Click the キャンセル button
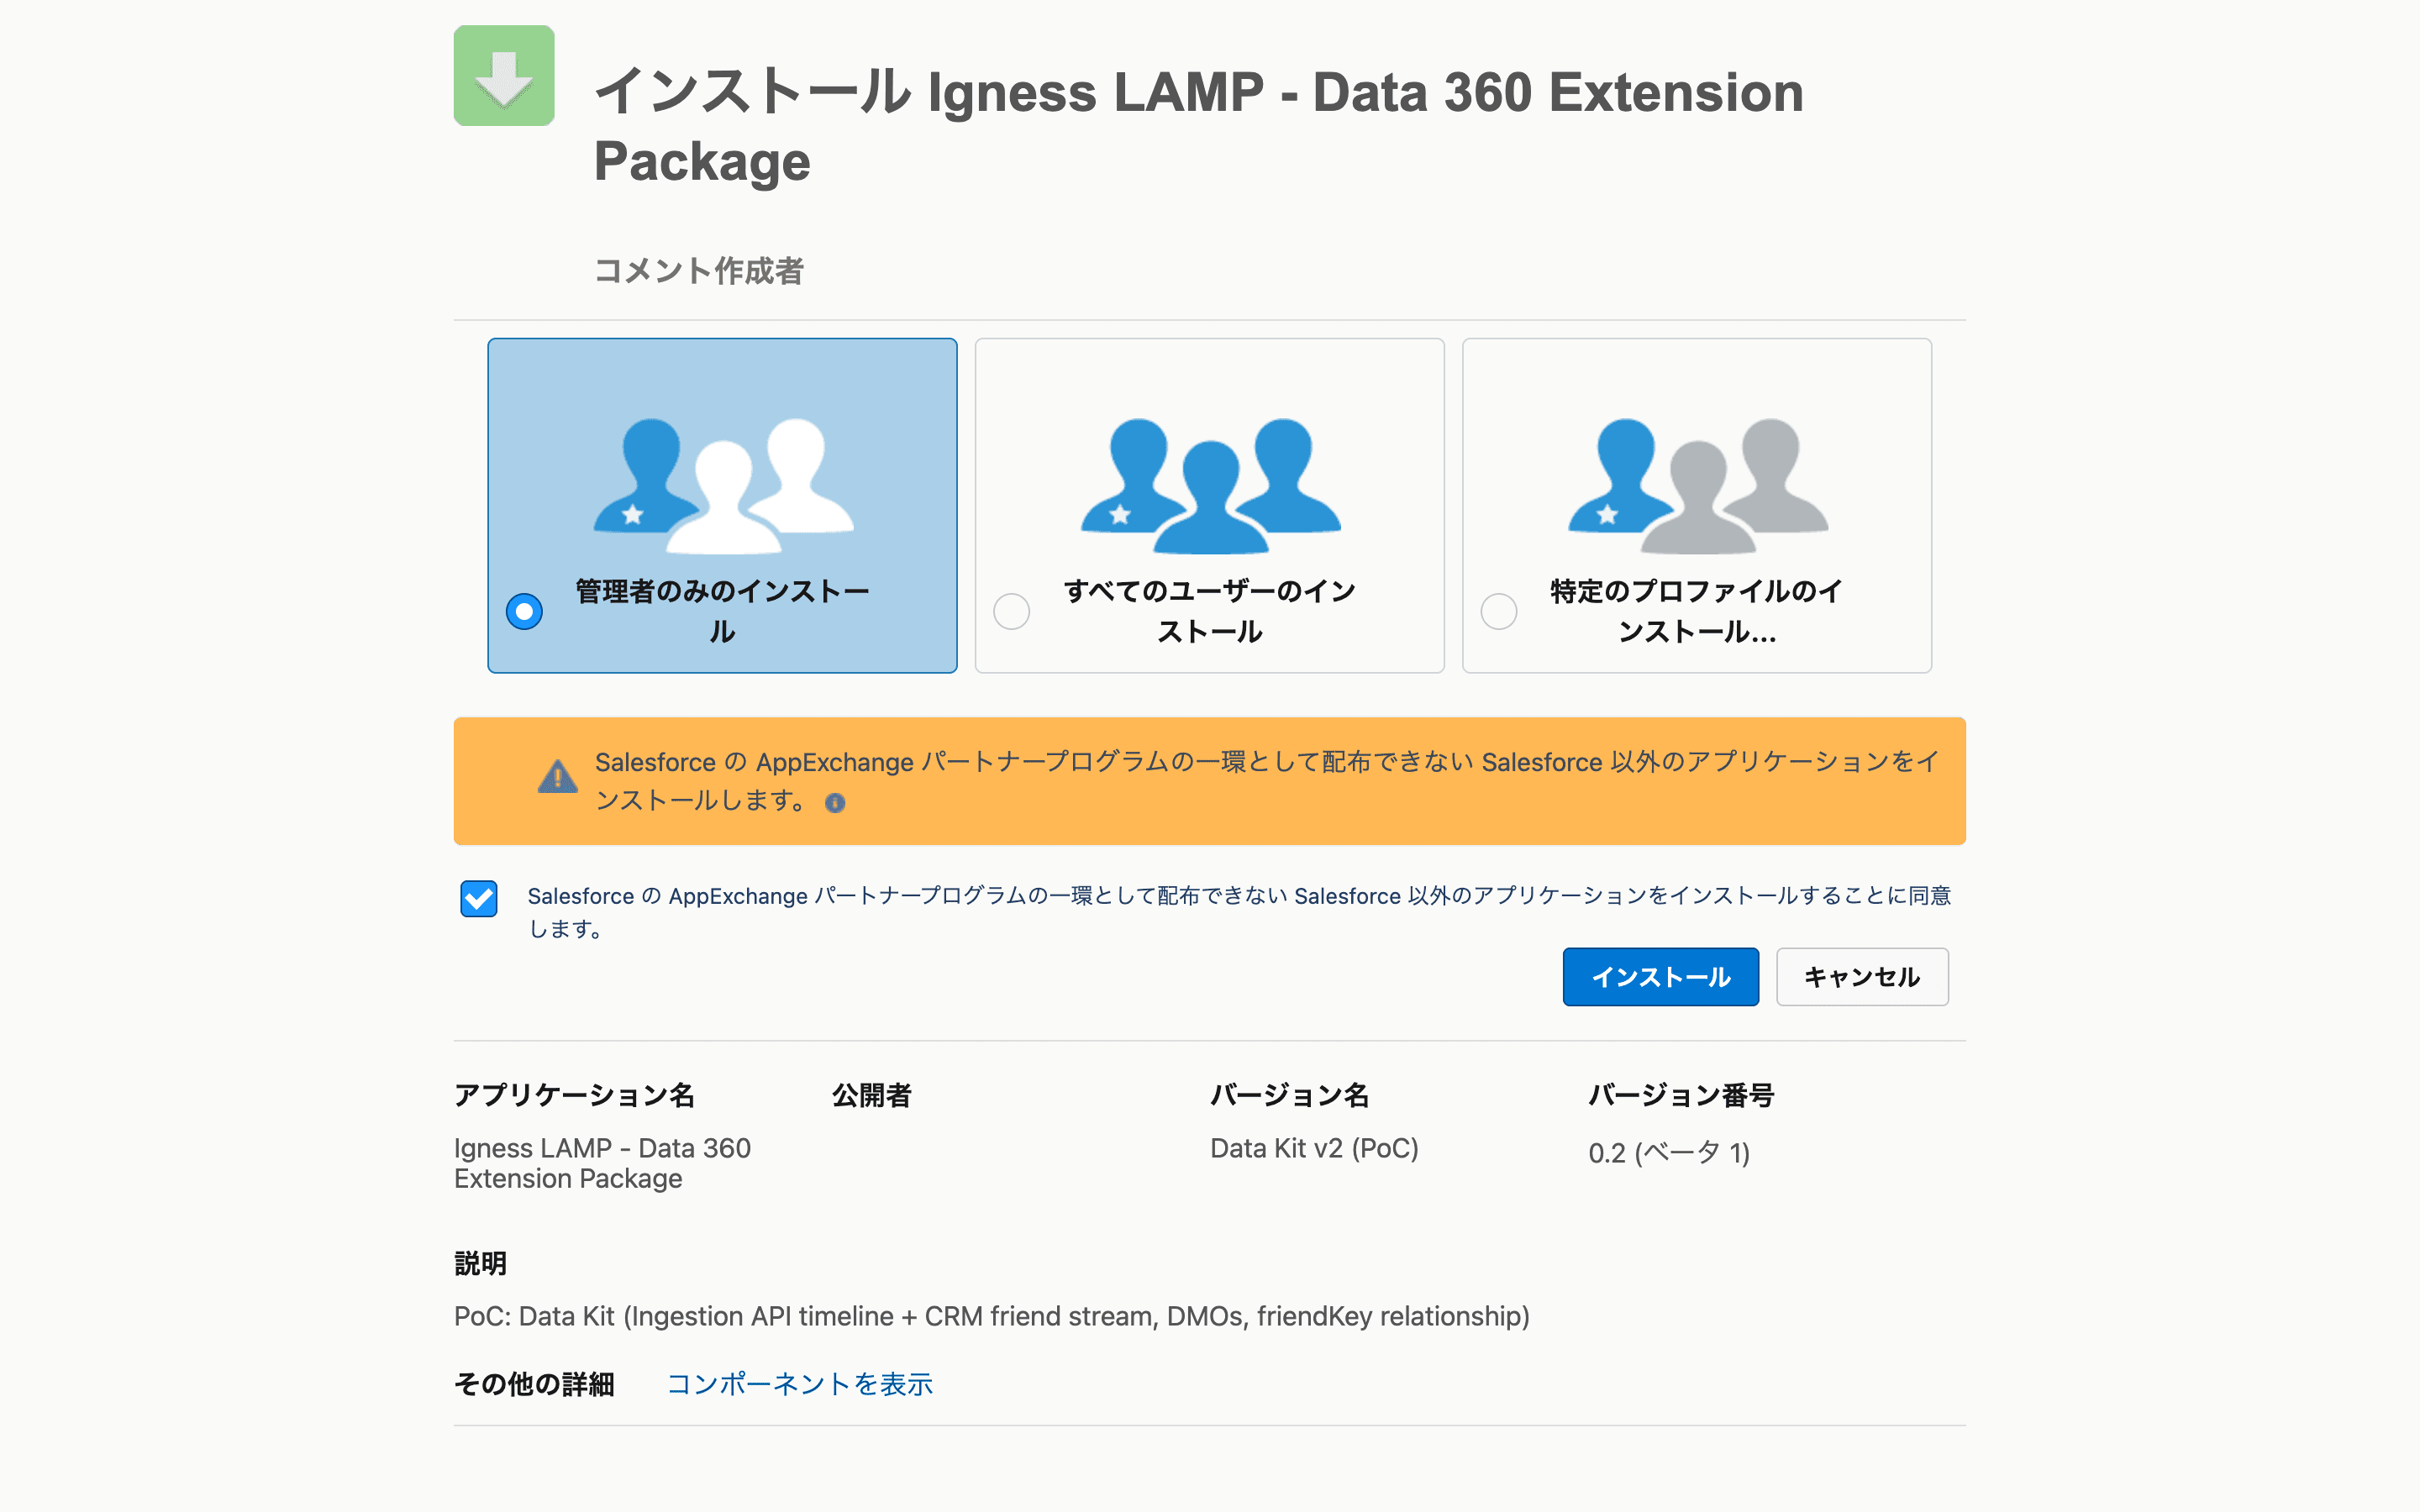Viewport: 2420px width, 1512px height. click(1862, 977)
